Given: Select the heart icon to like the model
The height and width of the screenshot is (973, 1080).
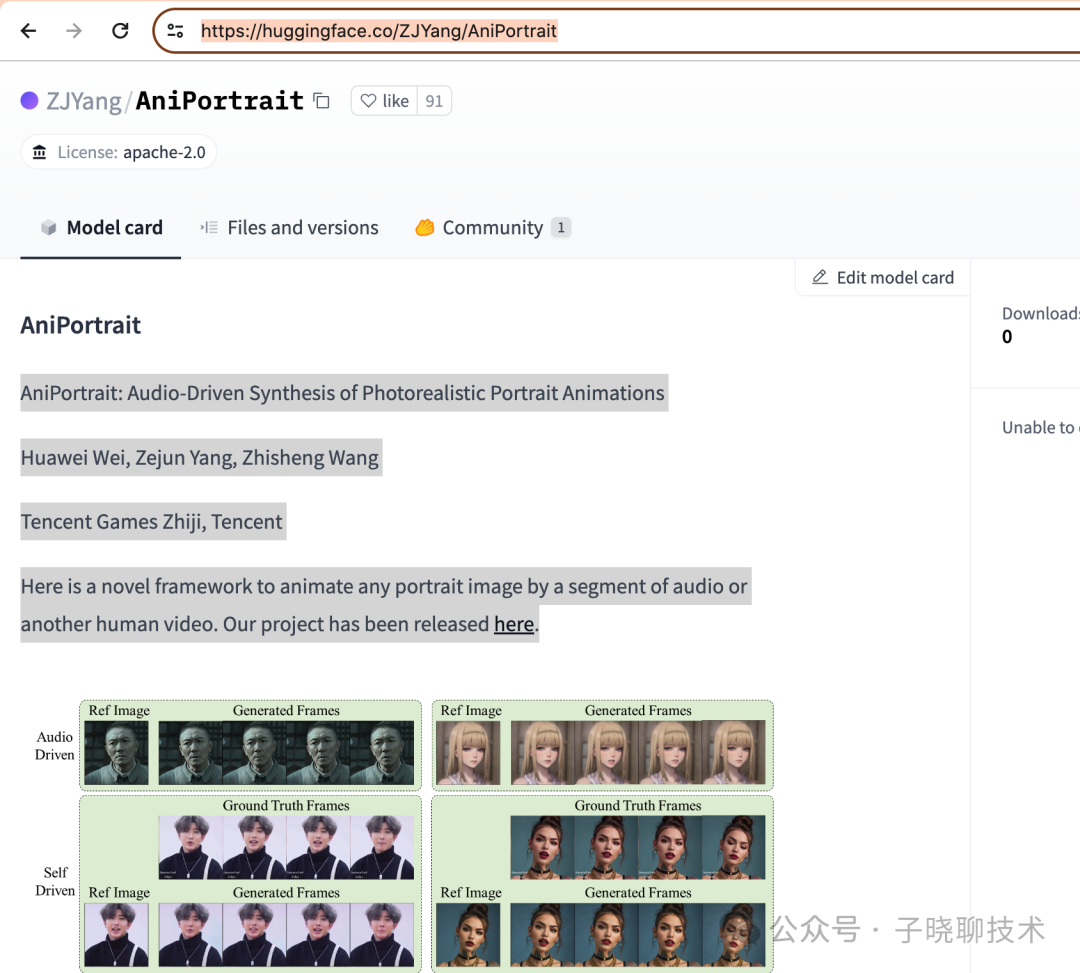Looking at the screenshot, I should [x=369, y=100].
